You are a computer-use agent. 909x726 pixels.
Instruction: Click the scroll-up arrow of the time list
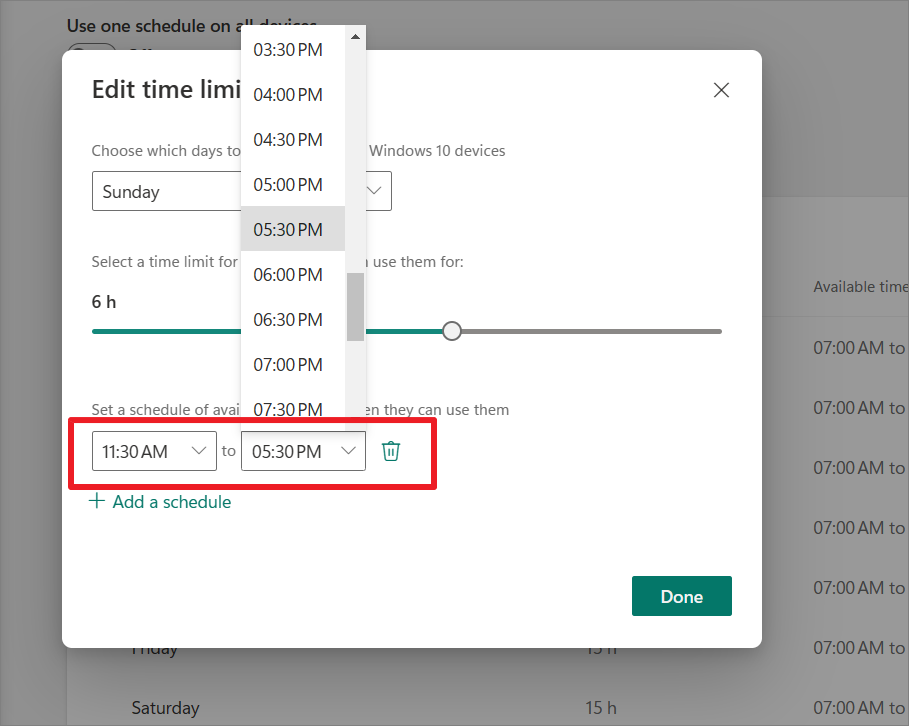355,37
